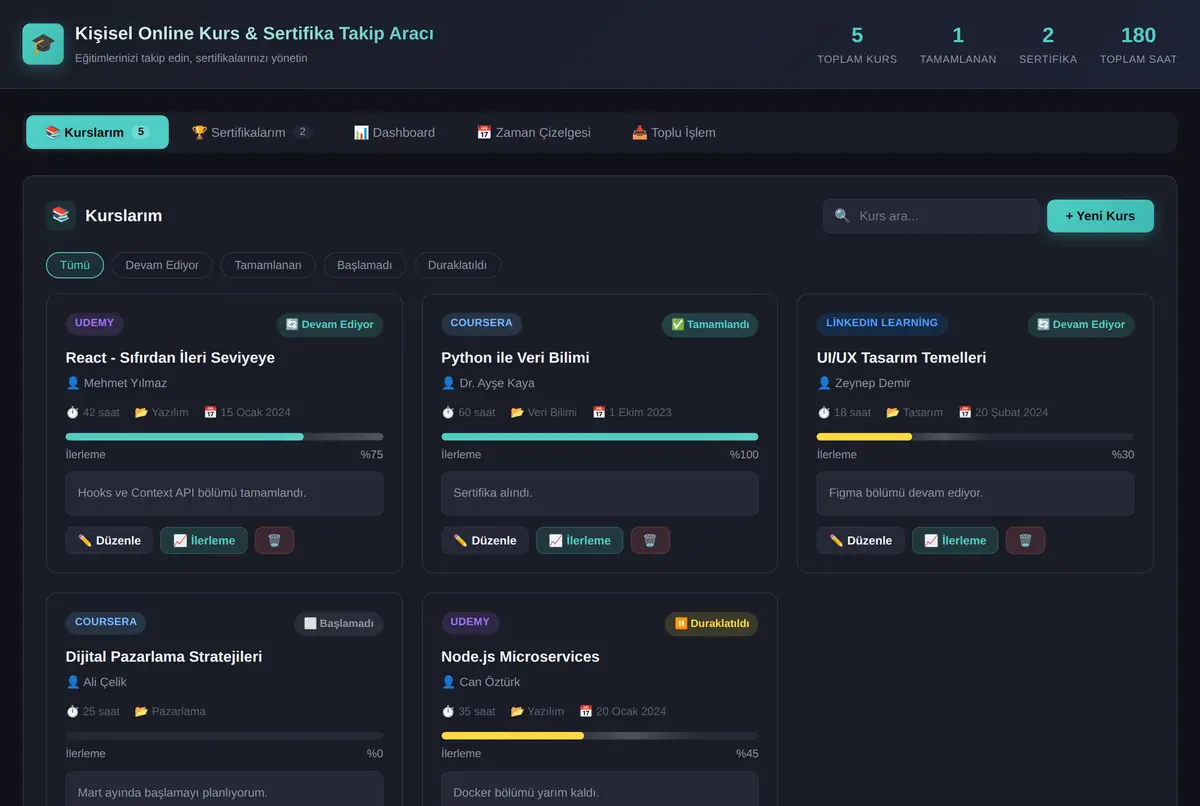Click the Dijital Pazarlama Stratejileri title
The width and height of the screenshot is (1200, 806).
click(164, 657)
